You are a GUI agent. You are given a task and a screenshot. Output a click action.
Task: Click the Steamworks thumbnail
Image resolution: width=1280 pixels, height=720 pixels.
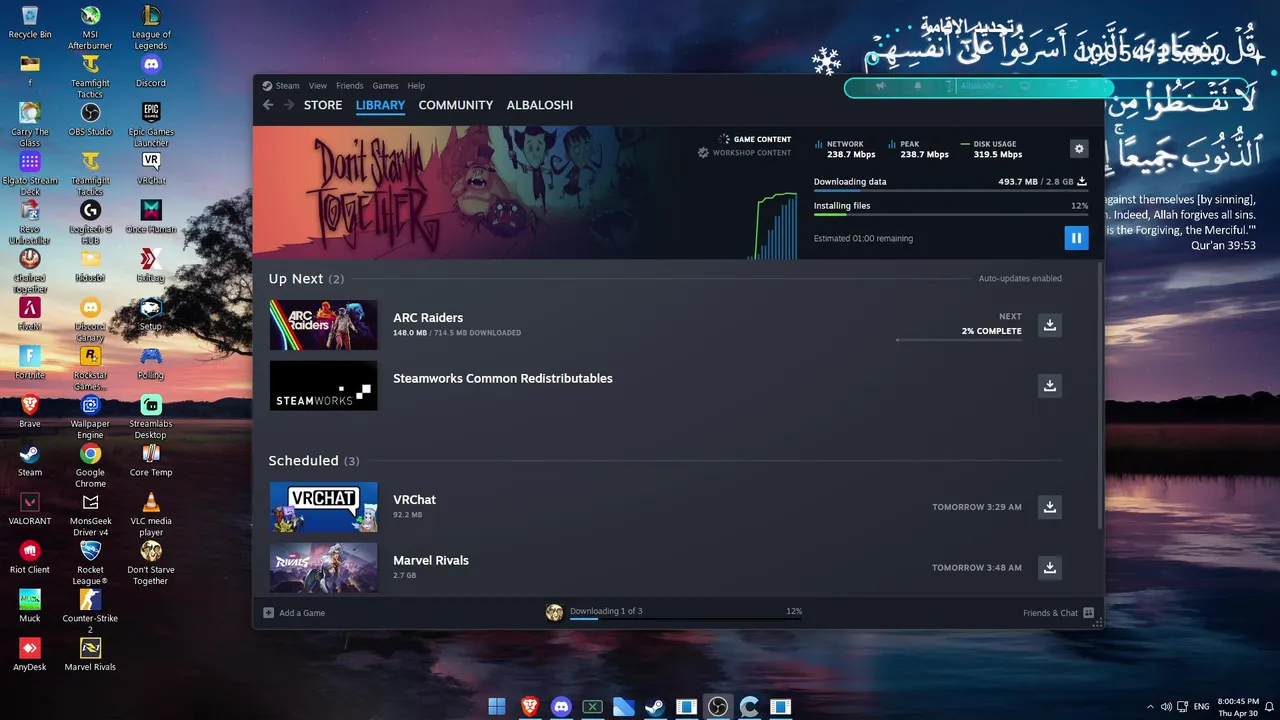click(x=323, y=385)
